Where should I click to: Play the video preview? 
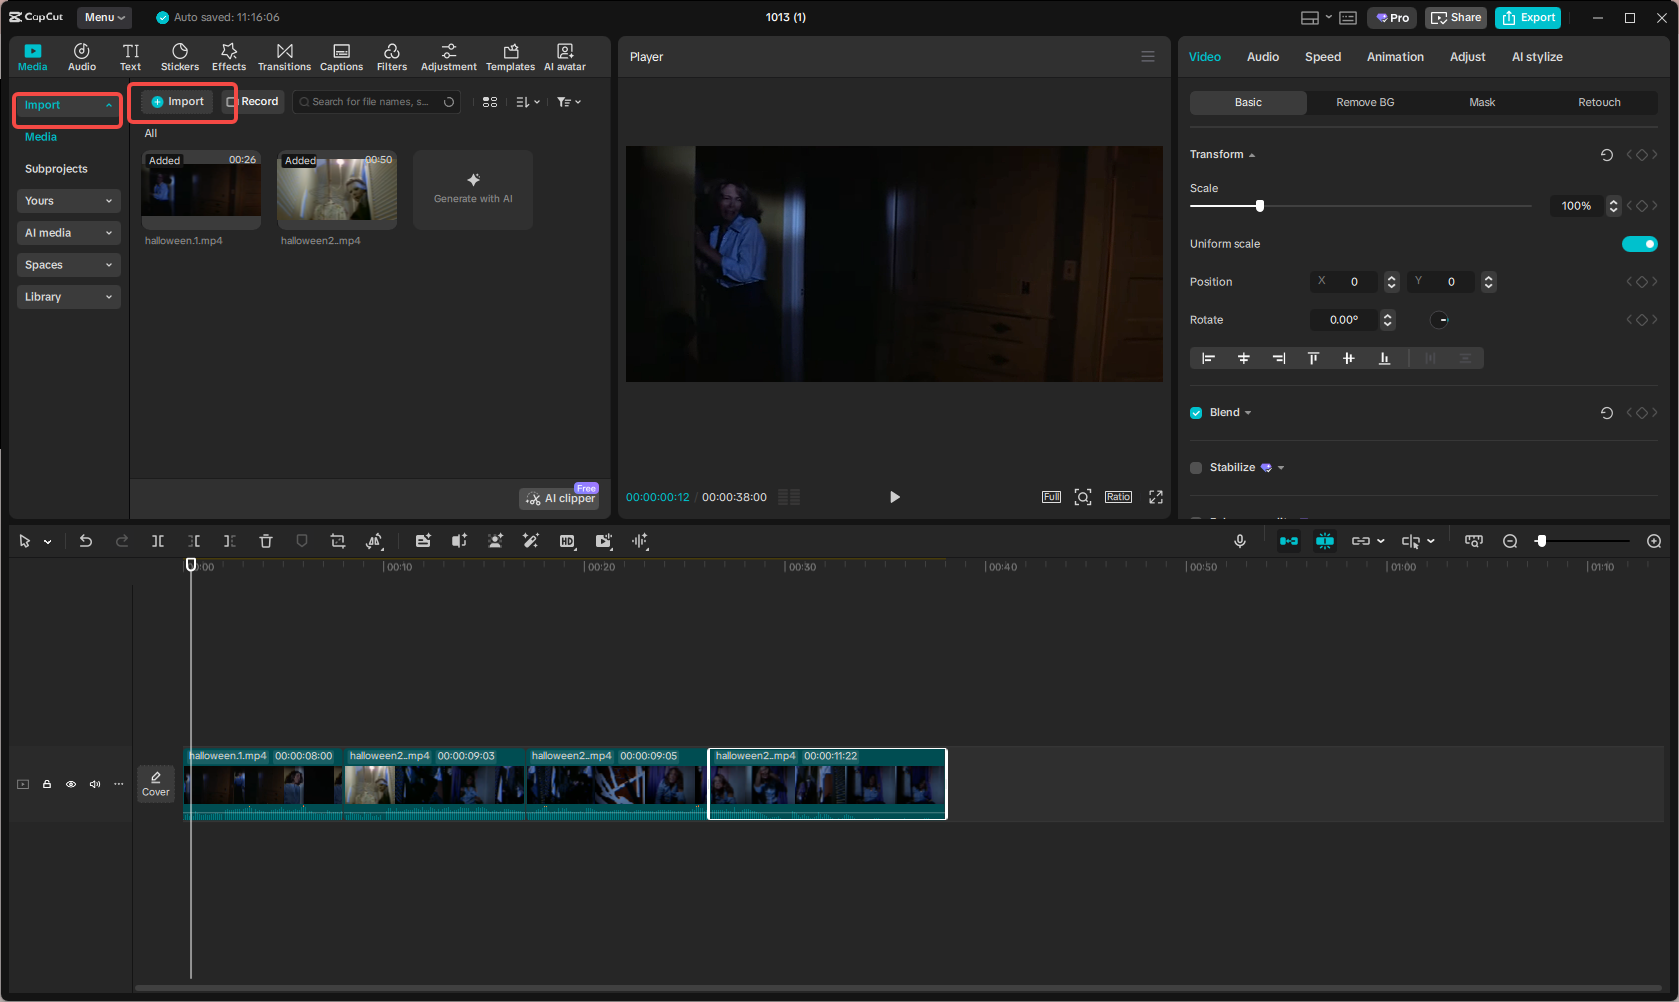pos(894,497)
